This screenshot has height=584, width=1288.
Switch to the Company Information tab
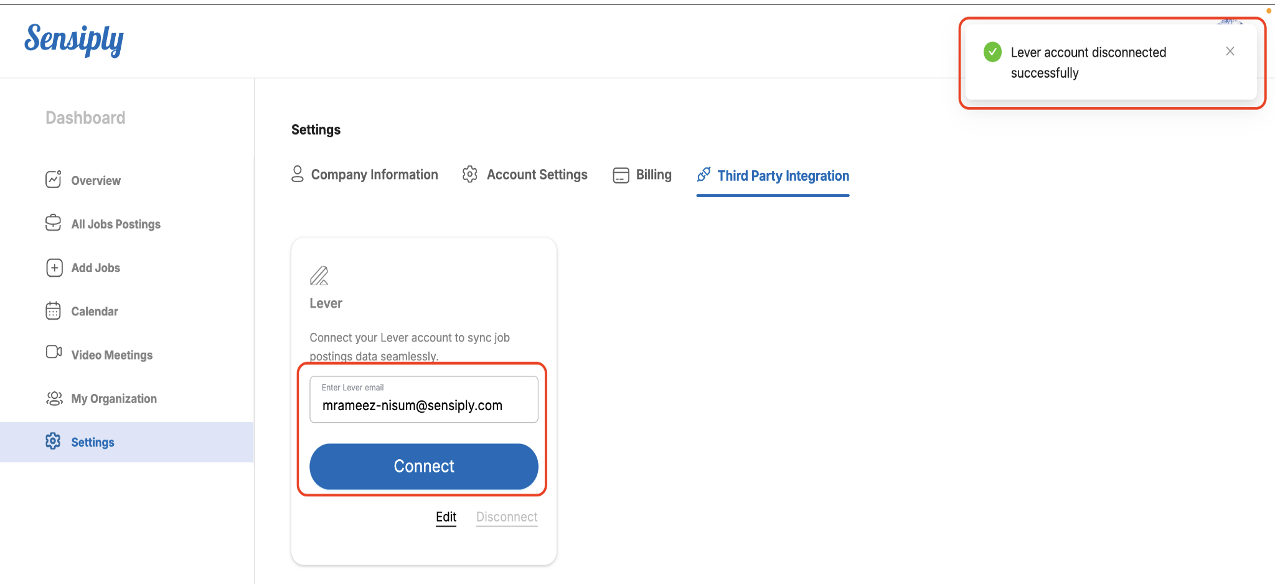(365, 175)
